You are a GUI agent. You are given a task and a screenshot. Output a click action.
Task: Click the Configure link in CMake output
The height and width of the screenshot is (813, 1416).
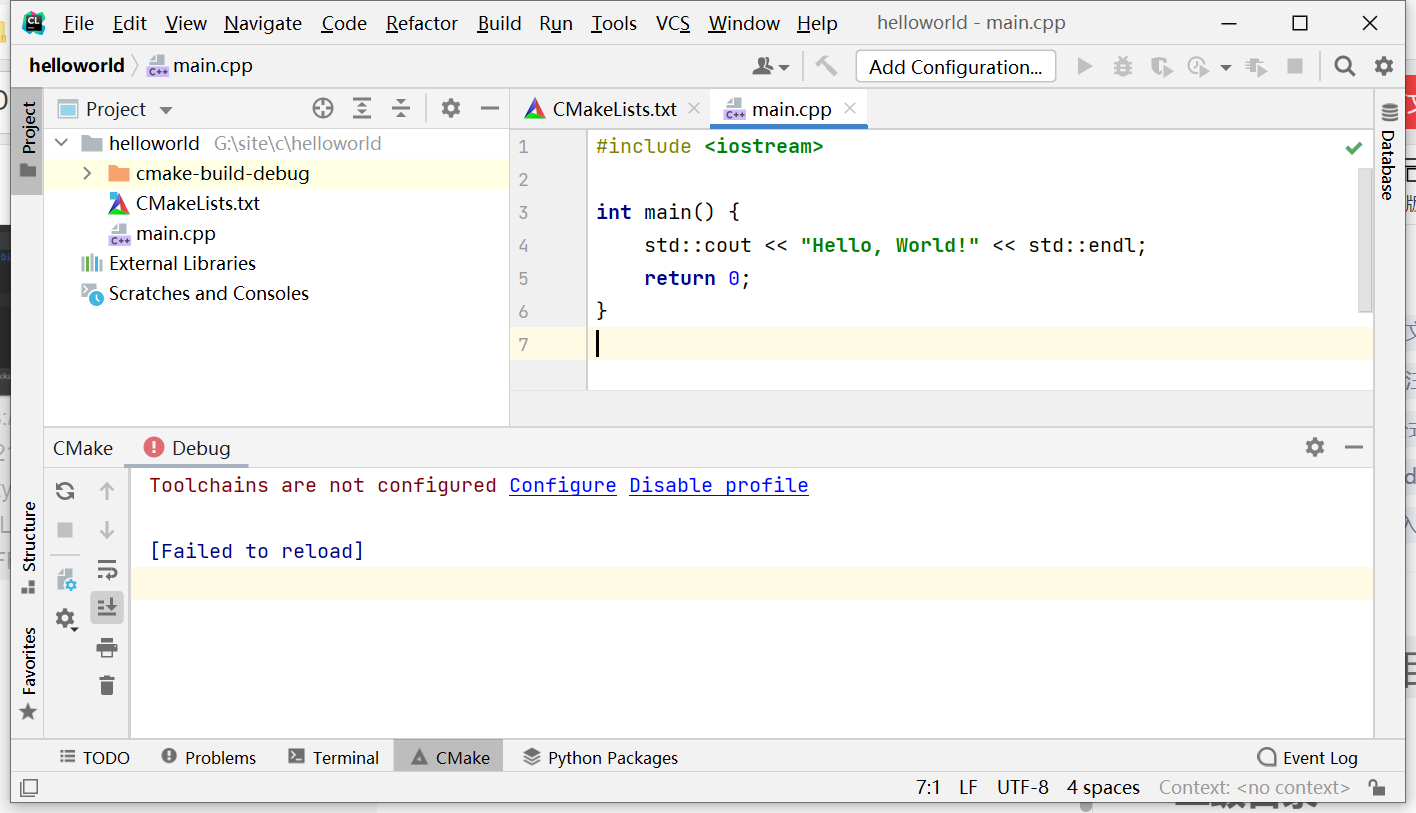coord(562,485)
